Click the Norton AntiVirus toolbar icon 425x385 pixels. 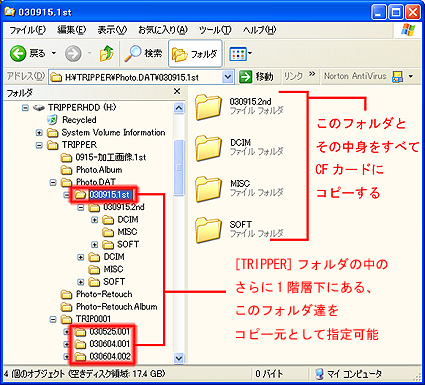pyautogui.click(x=397, y=77)
